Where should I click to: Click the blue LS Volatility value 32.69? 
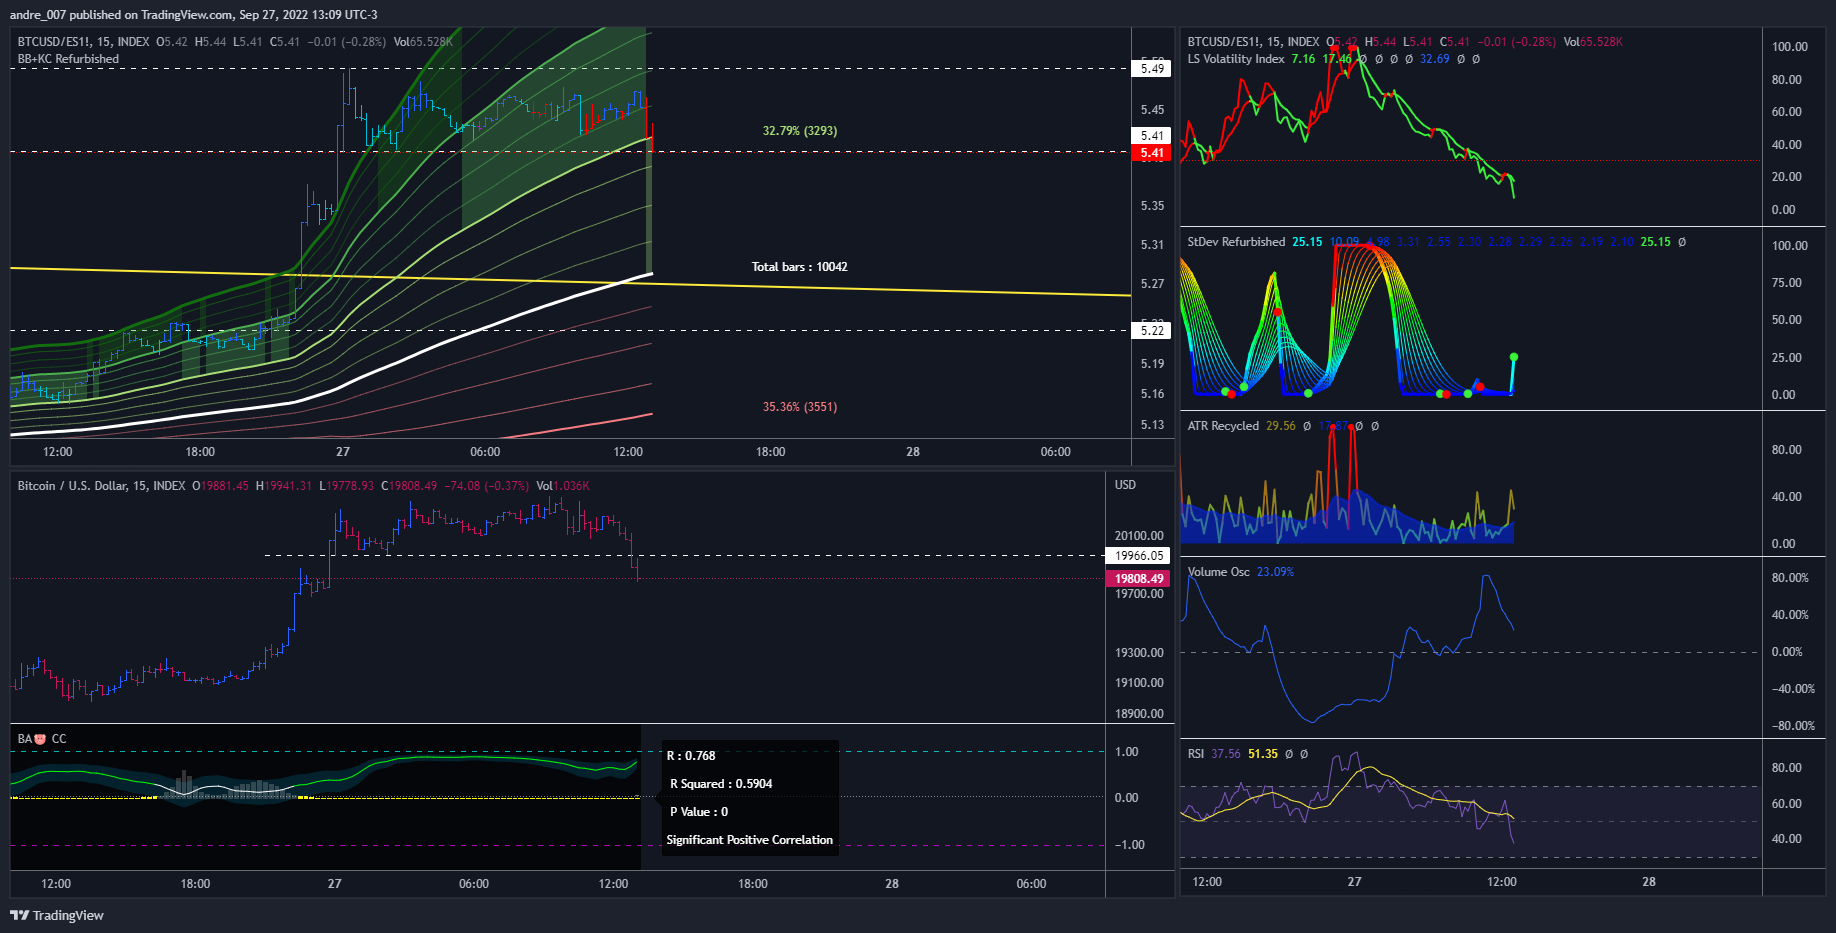1434,59
